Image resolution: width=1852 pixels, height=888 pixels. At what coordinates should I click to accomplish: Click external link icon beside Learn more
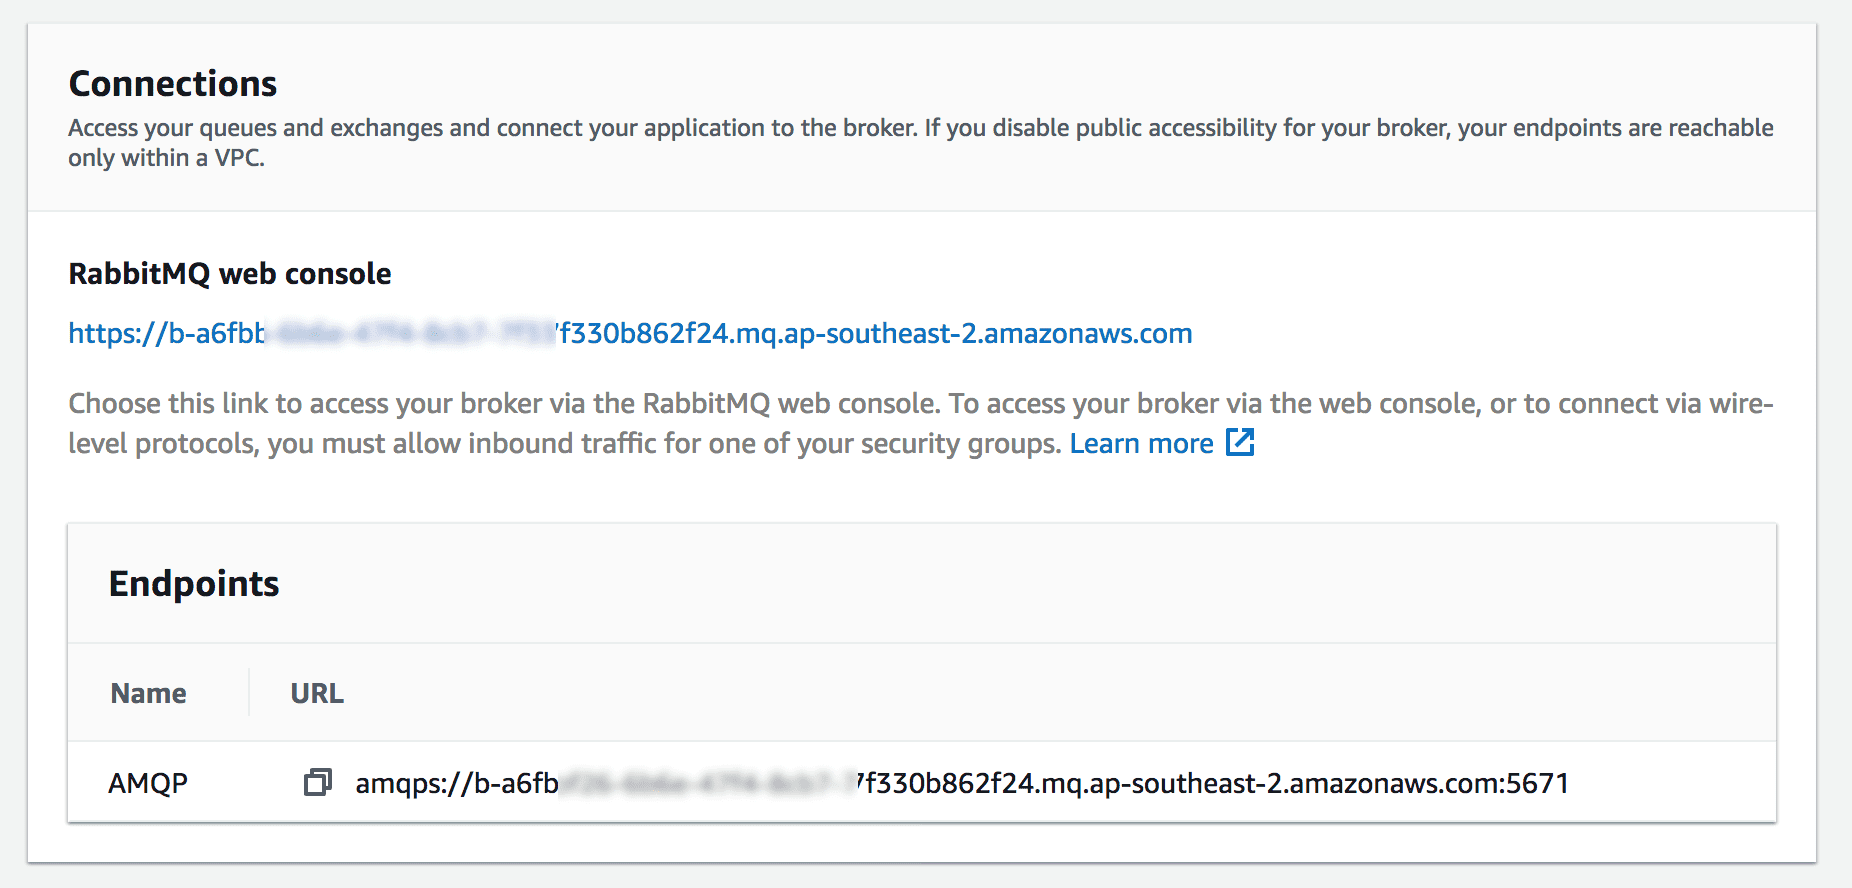(x=1240, y=442)
